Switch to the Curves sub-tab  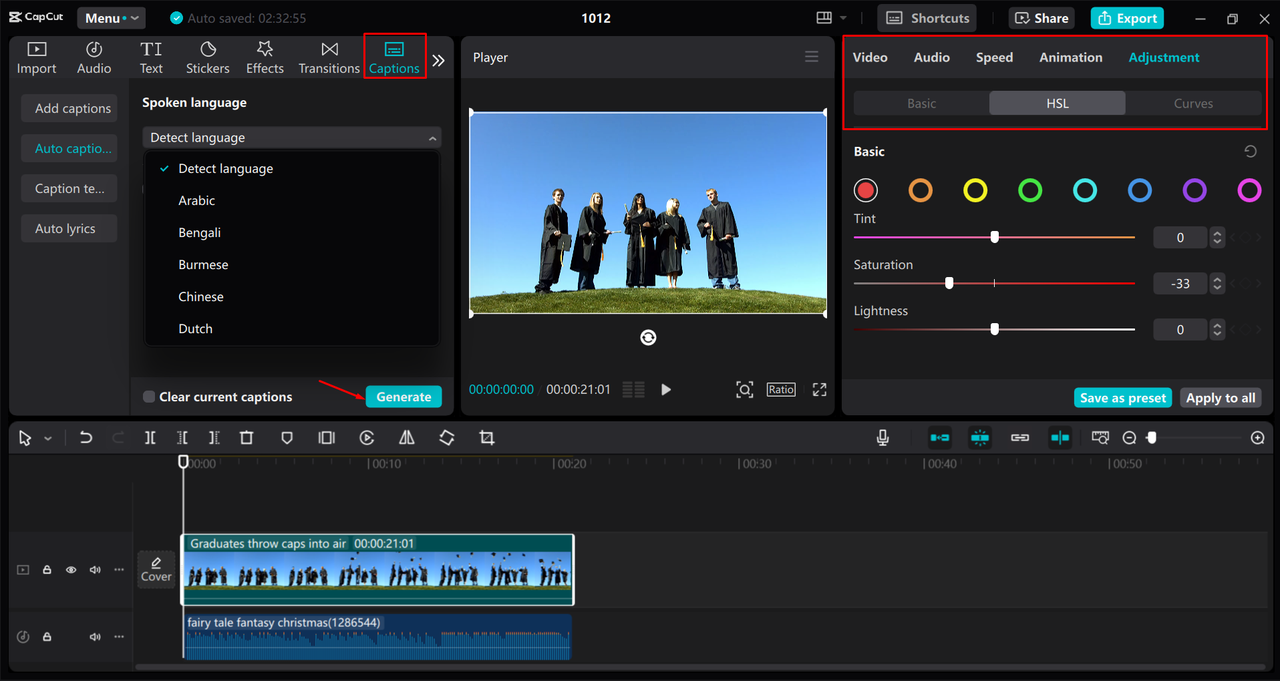pos(1193,104)
